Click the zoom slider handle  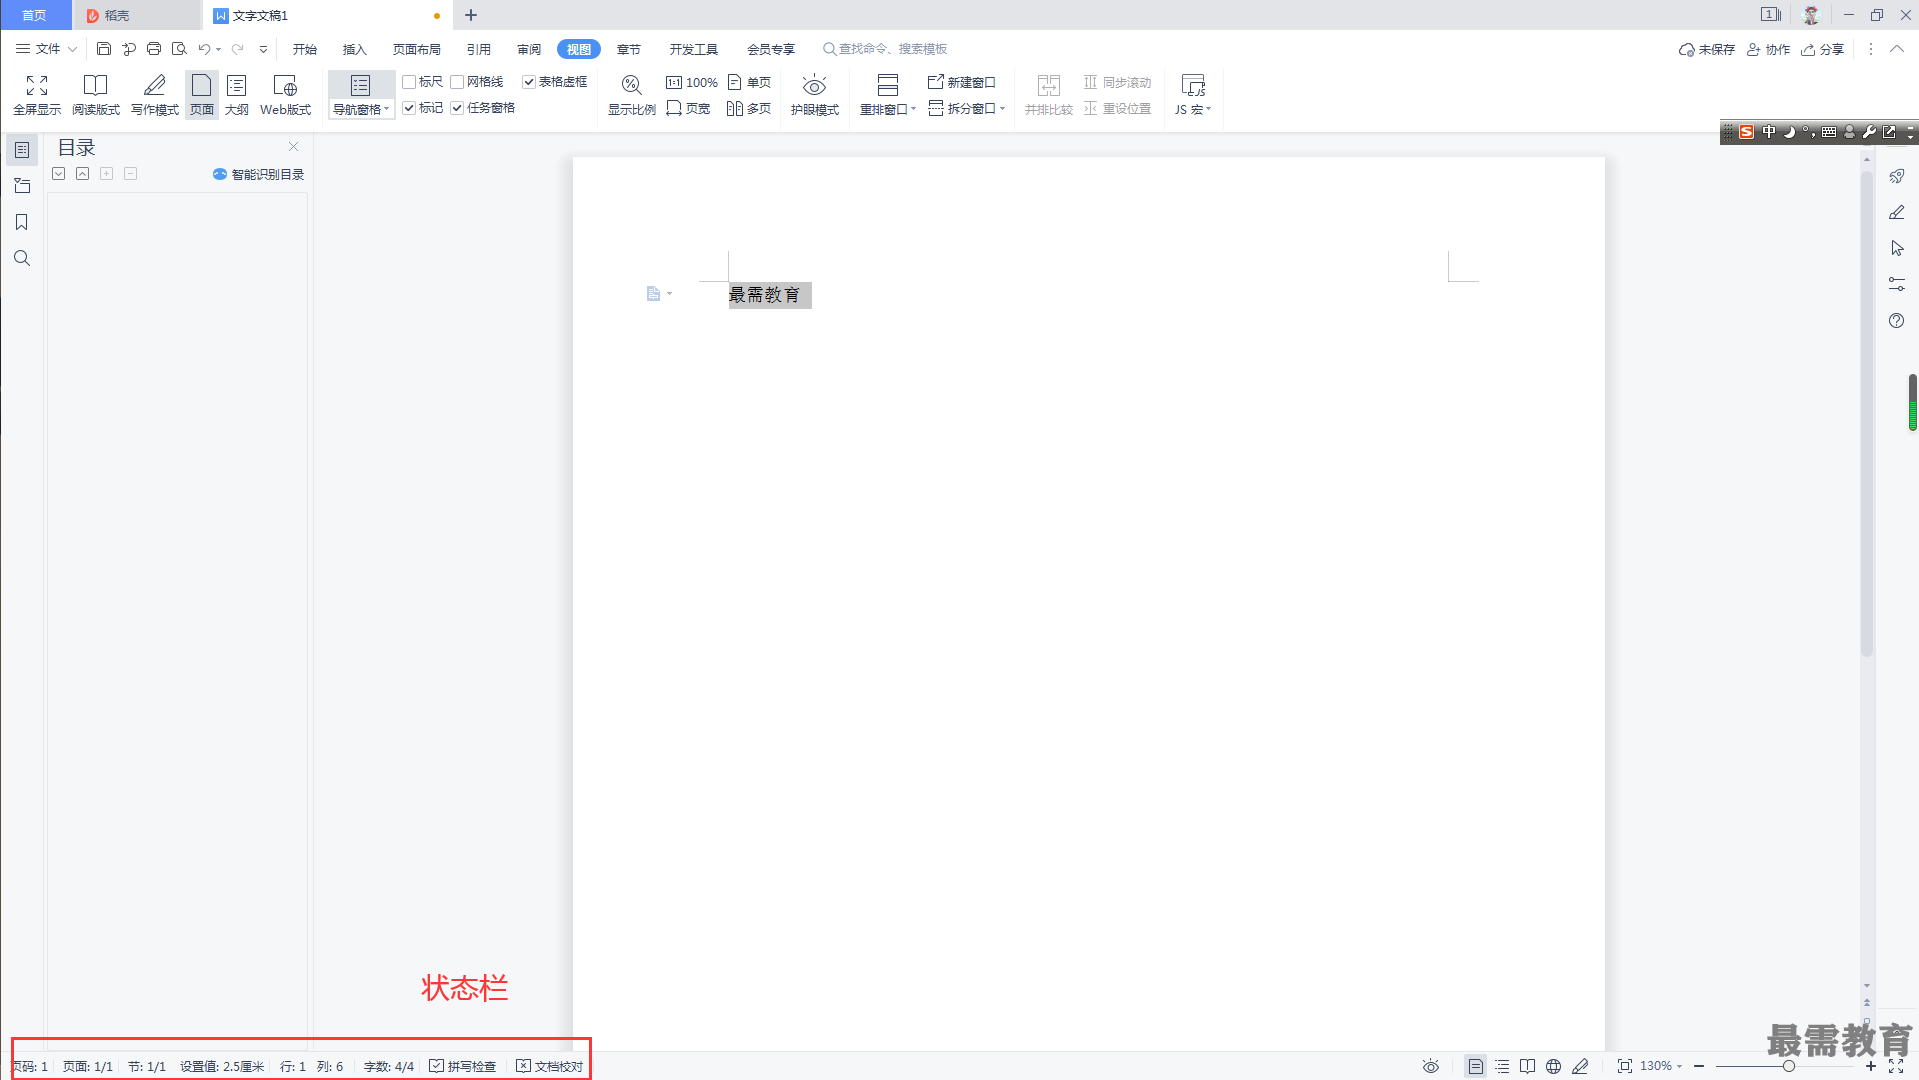coord(1788,1066)
